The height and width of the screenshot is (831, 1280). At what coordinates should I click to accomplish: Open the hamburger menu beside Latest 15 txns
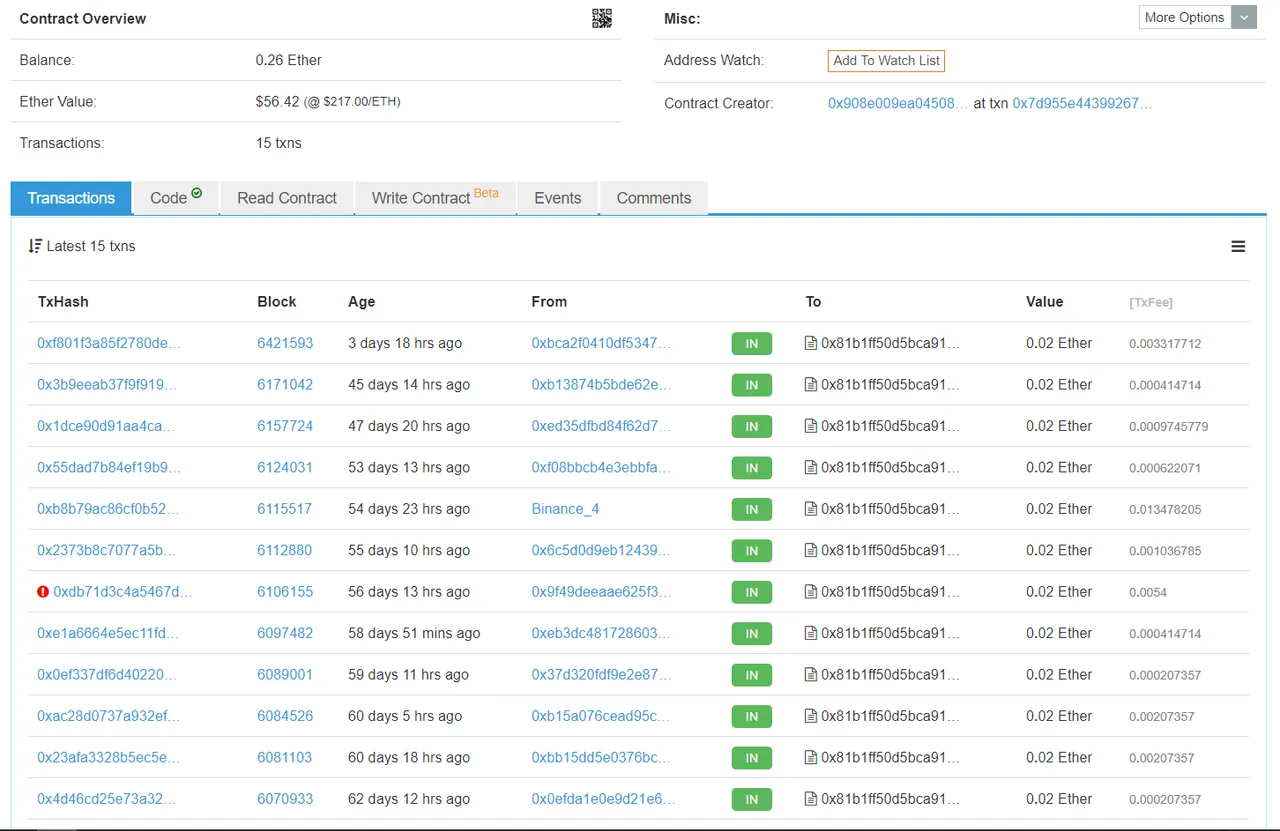click(1238, 246)
